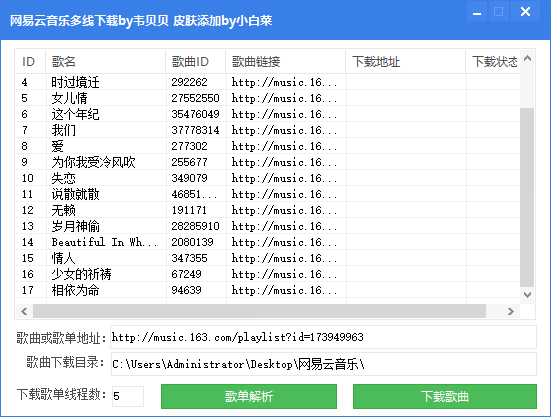
Task: Click the scroll down arrow of song list
Action: tap(527, 295)
